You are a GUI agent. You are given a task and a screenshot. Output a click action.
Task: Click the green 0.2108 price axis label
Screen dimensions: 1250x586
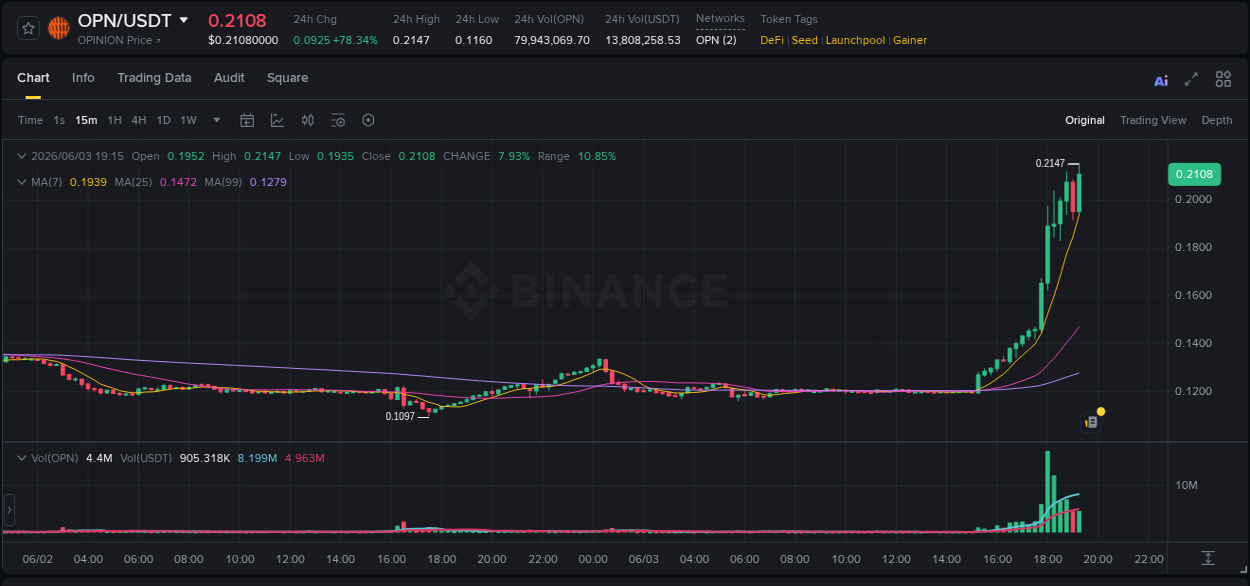[x=1194, y=174]
